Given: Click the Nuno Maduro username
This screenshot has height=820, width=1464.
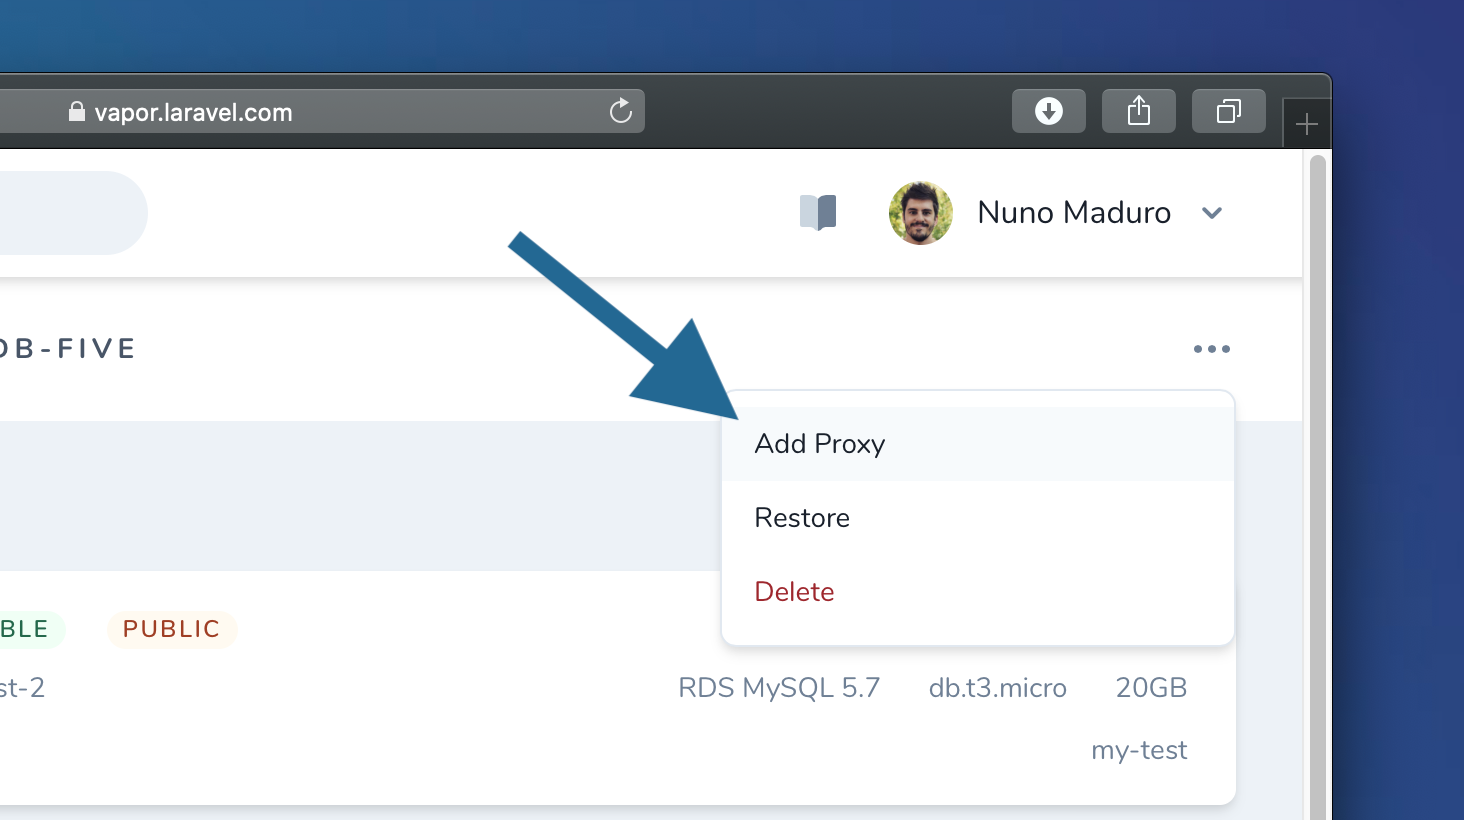Looking at the screenshot, I should pyautogui.click(x=1074, y=213).
